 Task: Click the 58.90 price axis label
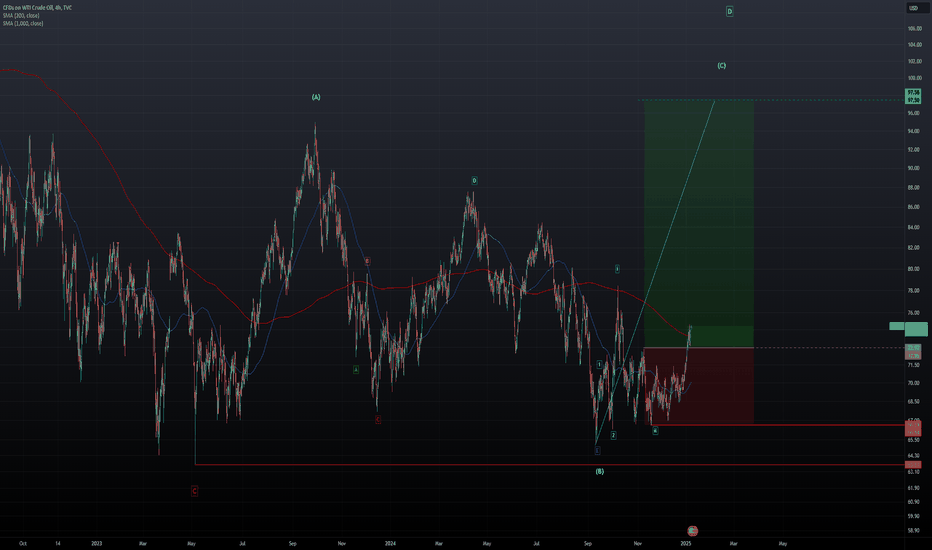[914, 530]
